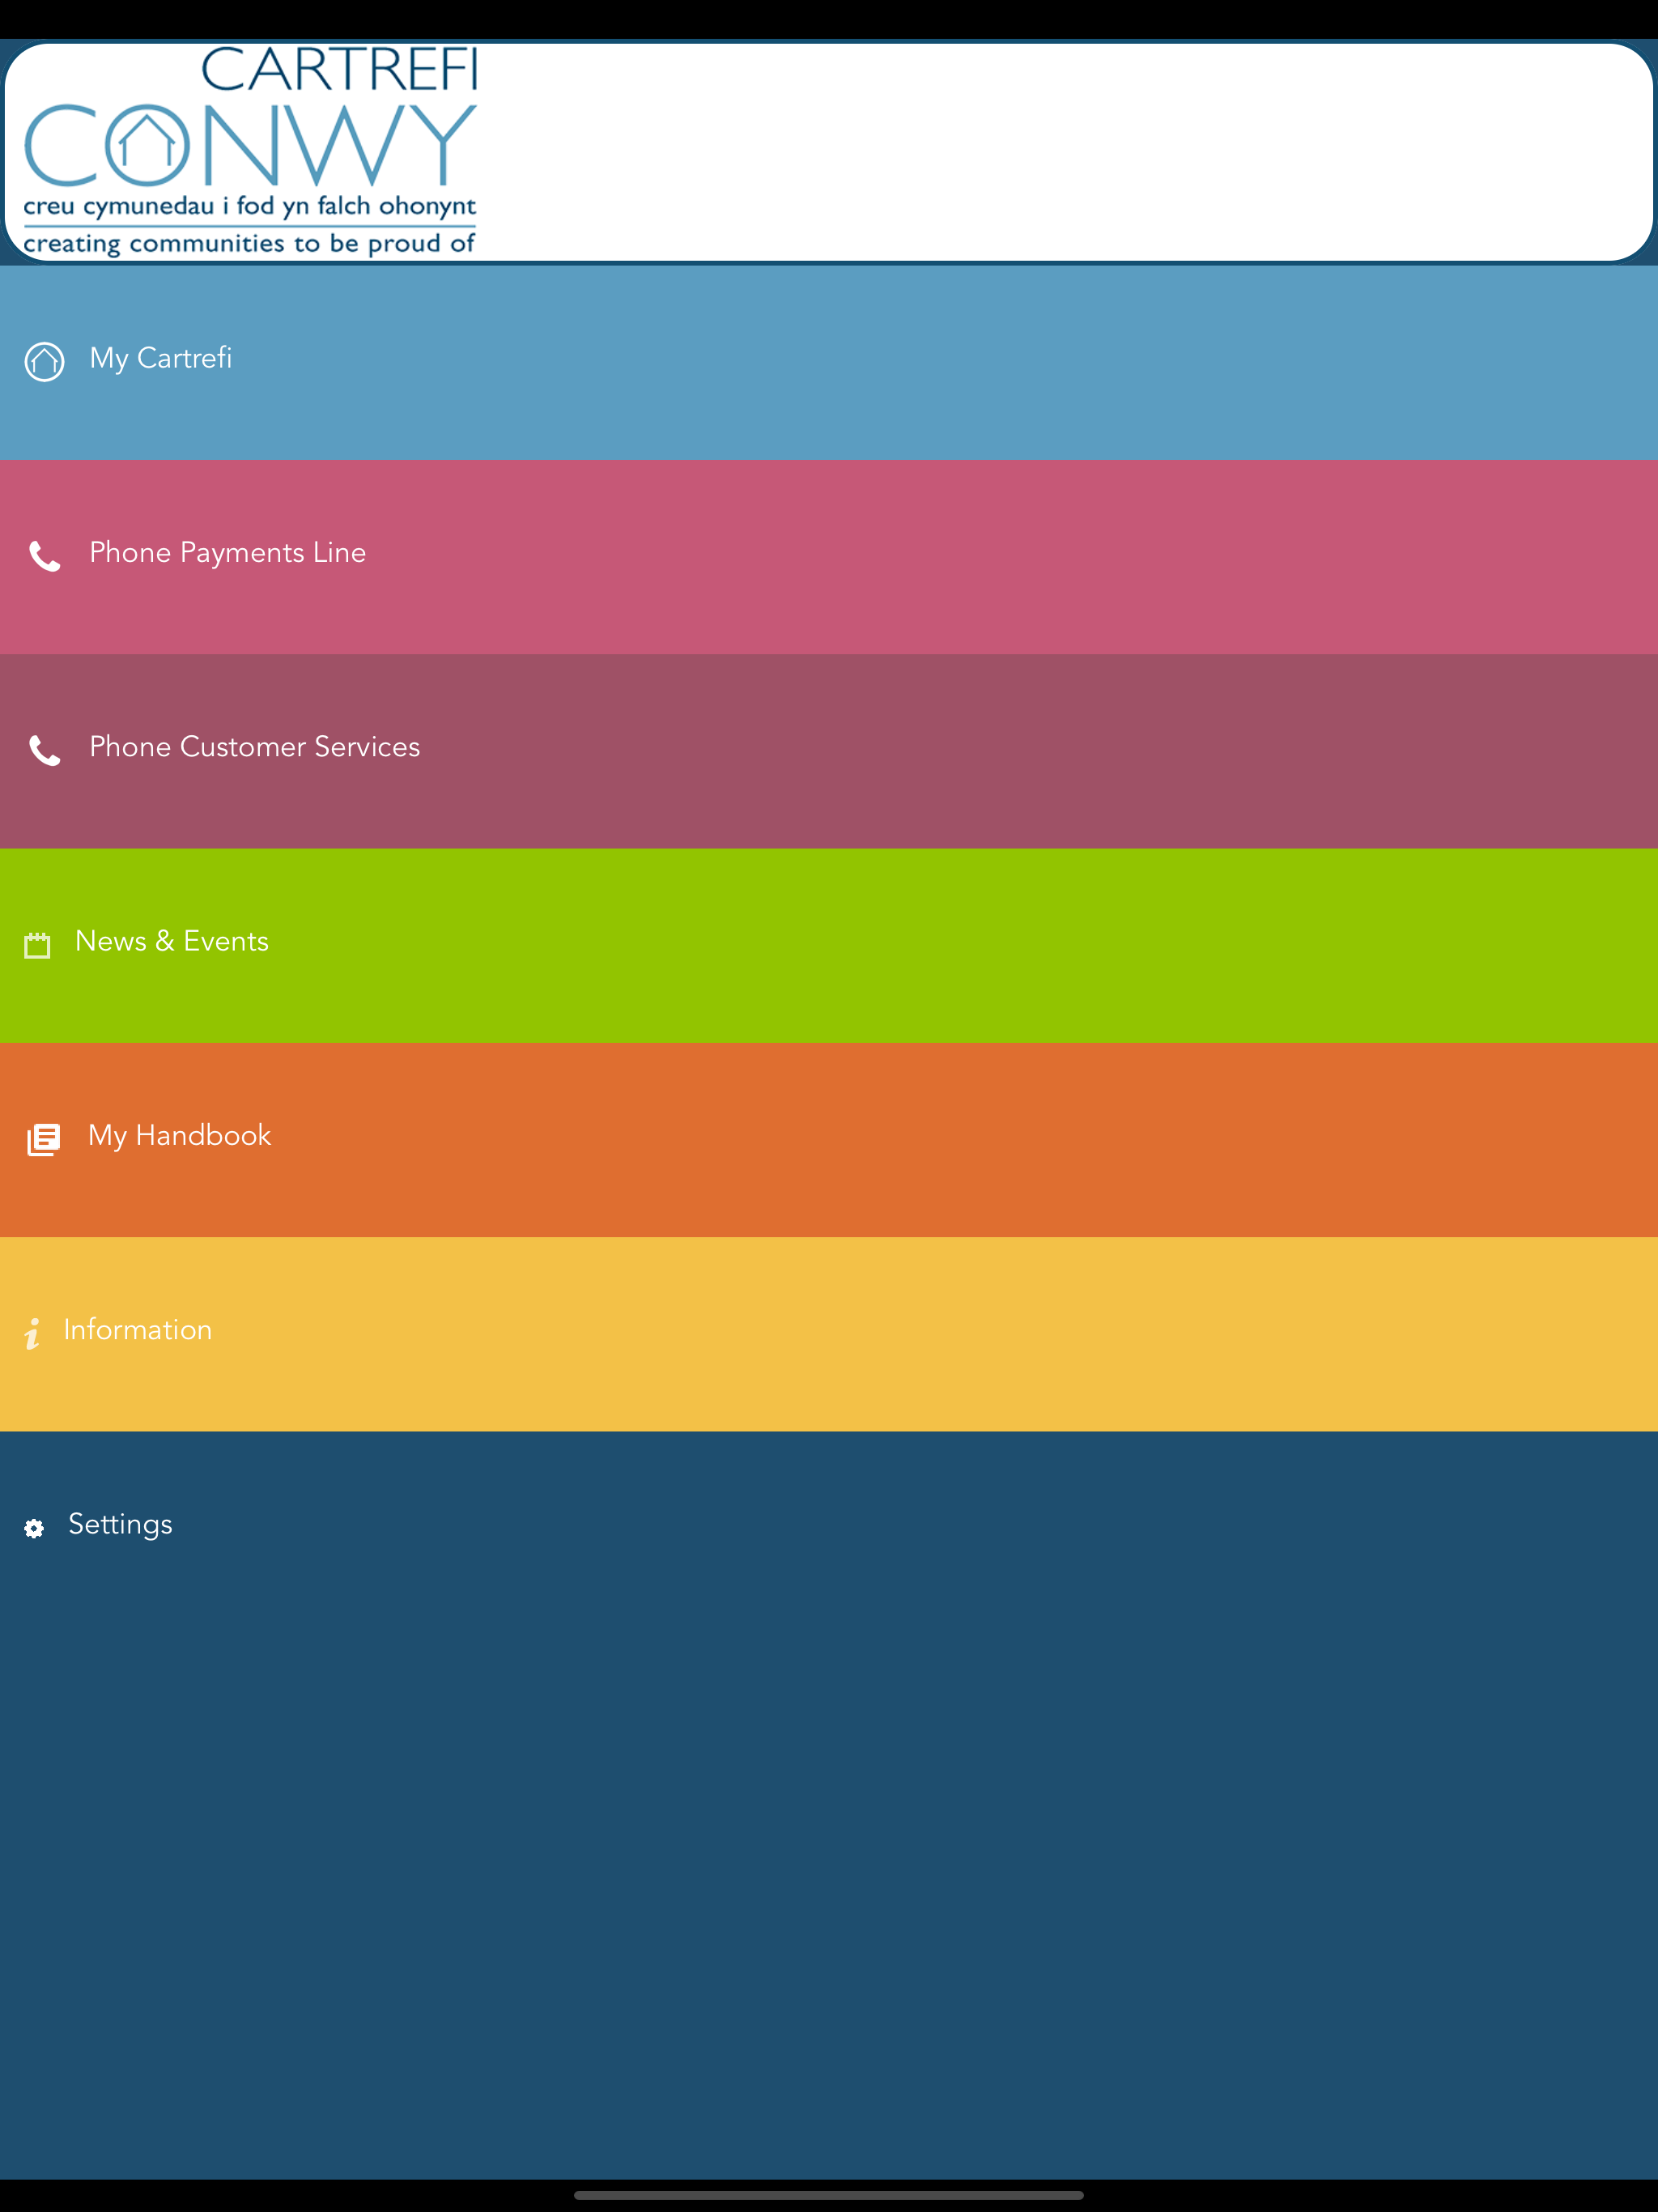Viewport: 1658px width, 2212px height.
Task: Select Phone Customer Services
Action: [829, 751]
